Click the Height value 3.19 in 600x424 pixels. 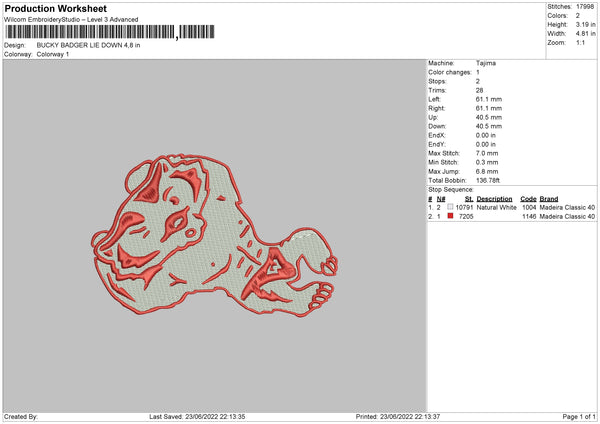click(x=585, y=24)
